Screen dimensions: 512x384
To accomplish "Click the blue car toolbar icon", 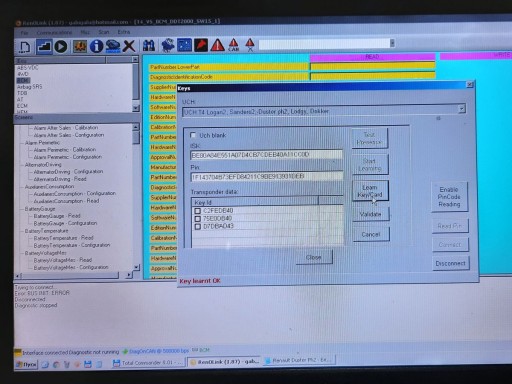I will coord(113,46).
